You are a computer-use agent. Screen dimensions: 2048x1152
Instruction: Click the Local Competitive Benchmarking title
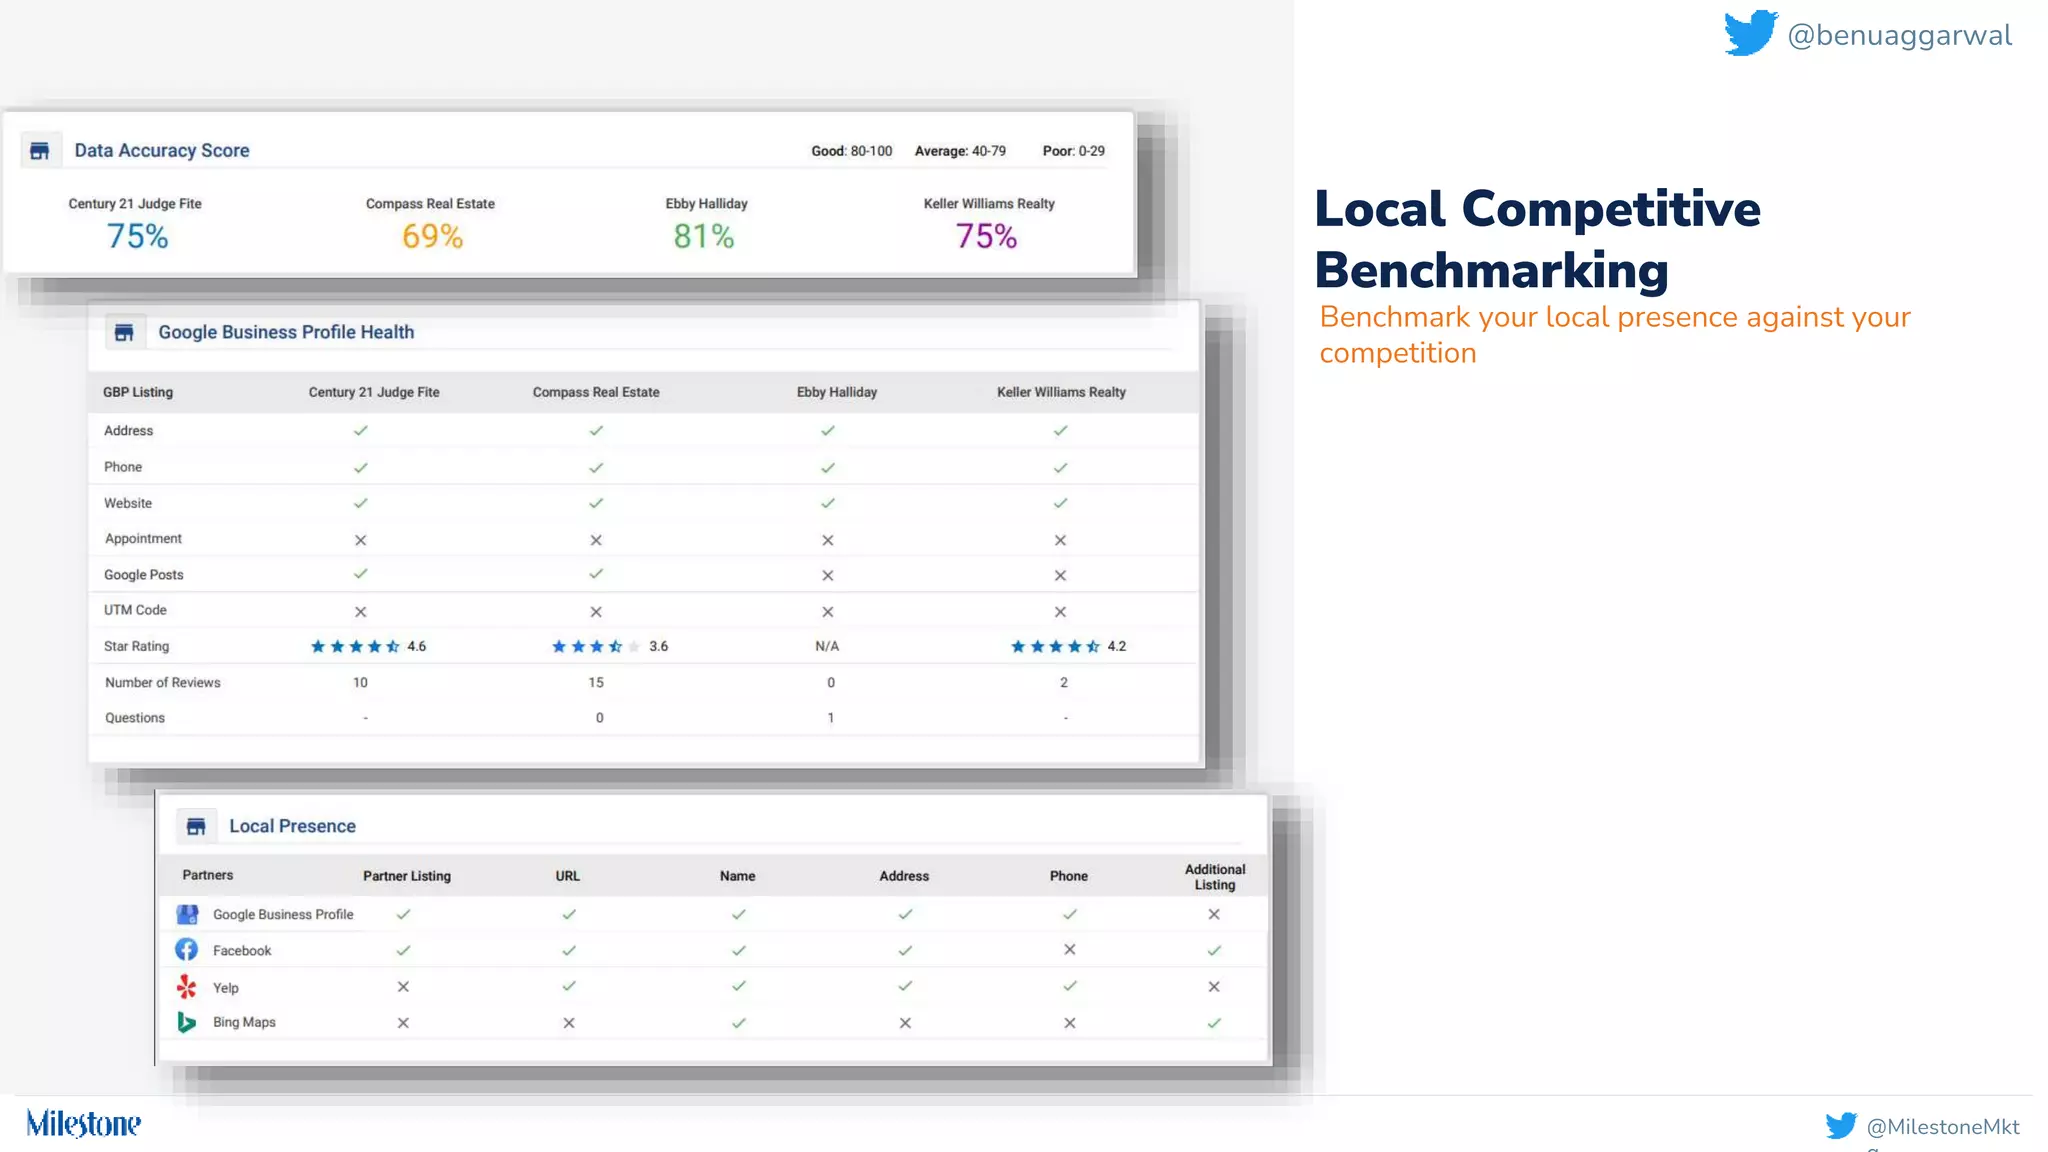[1537, 240]
